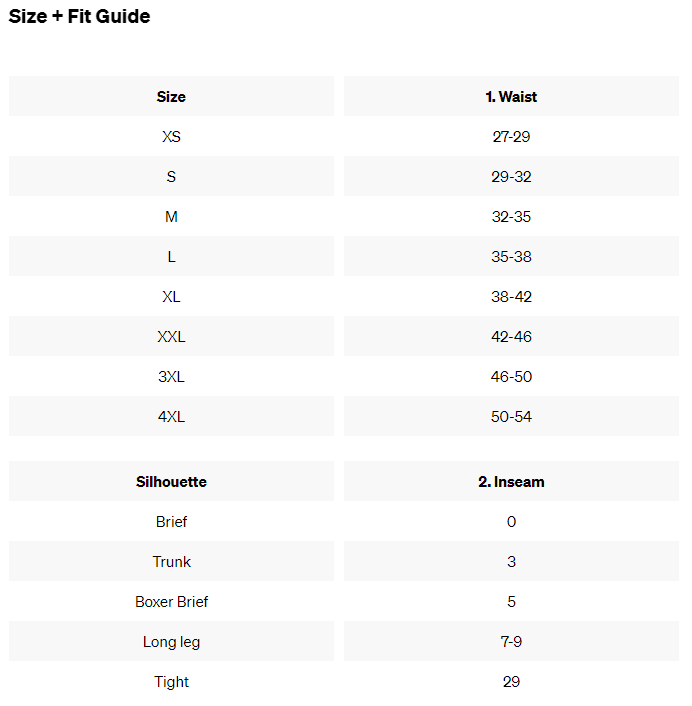
Task: Click the Size + Fit Guide heading
Action: click(x=79, y=16)
